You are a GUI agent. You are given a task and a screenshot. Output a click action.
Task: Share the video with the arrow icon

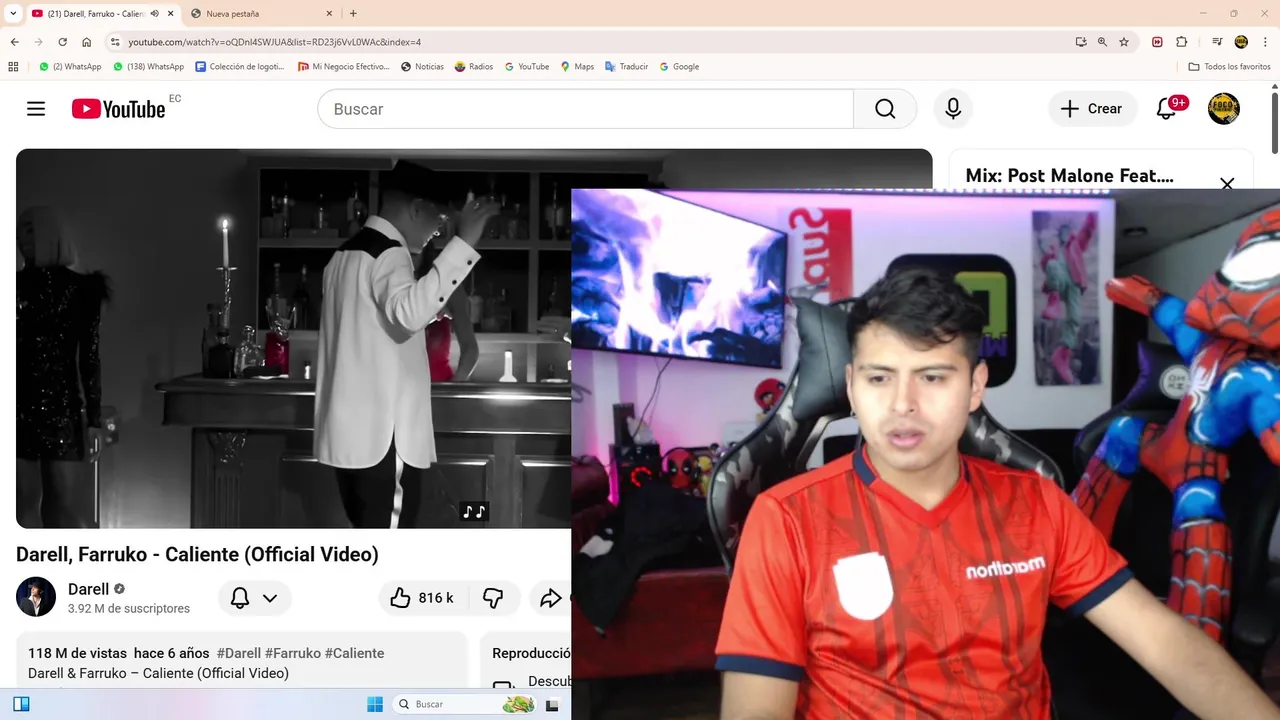pos(550,598)
